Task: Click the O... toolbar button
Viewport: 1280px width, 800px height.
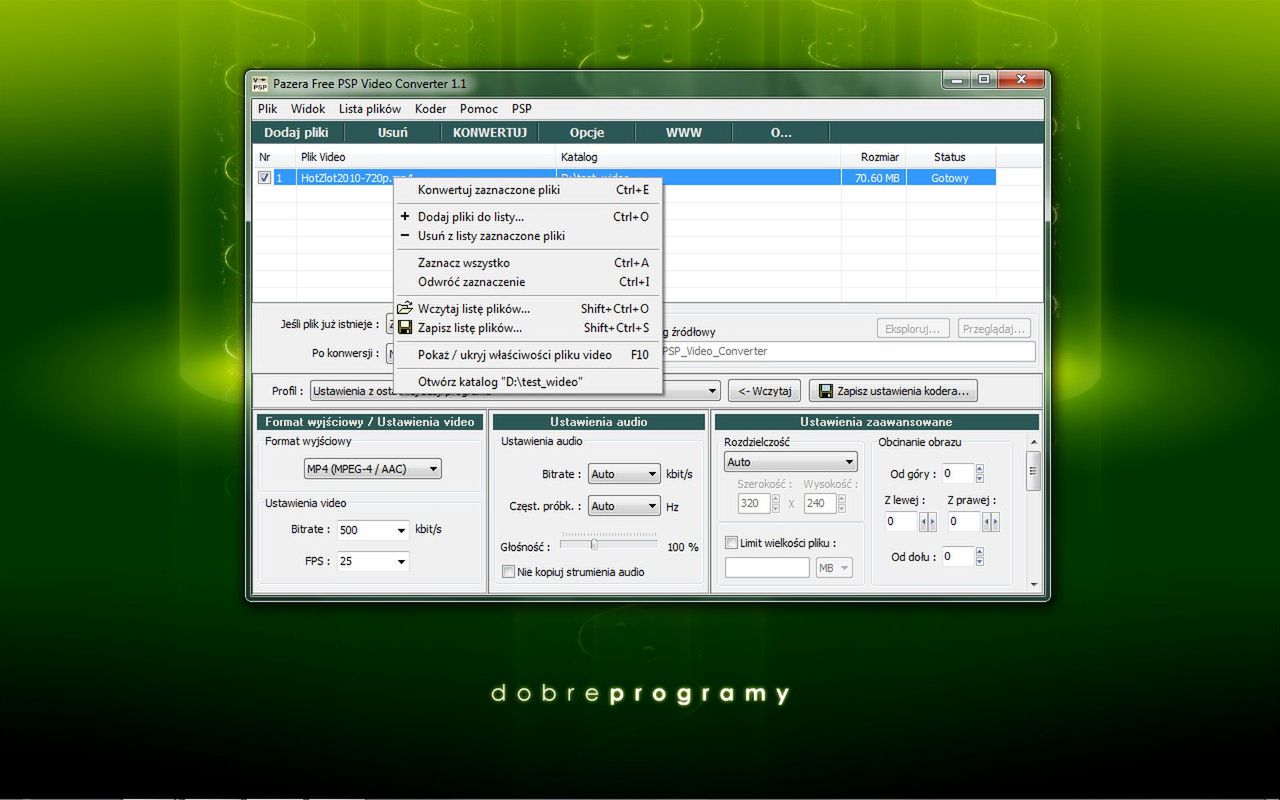Action: coord(781,132)
